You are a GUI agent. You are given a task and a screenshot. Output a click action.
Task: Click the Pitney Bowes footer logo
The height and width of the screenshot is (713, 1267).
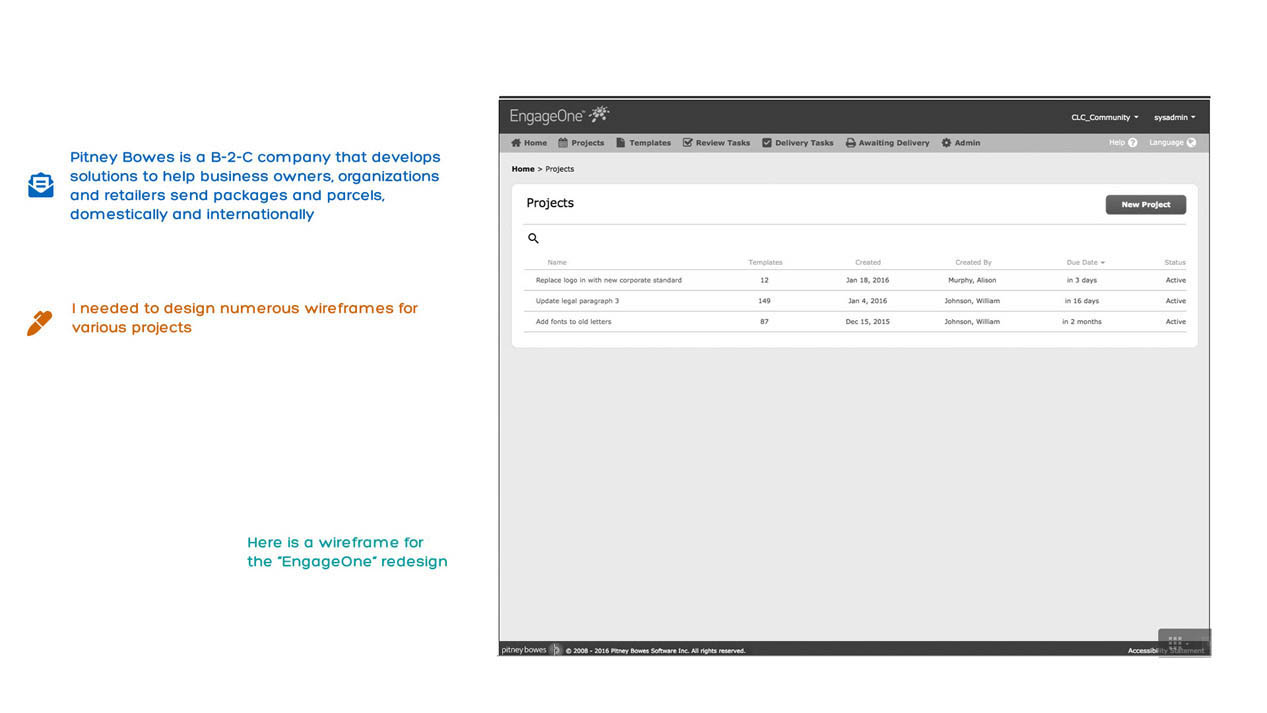(x=524, y=650)
